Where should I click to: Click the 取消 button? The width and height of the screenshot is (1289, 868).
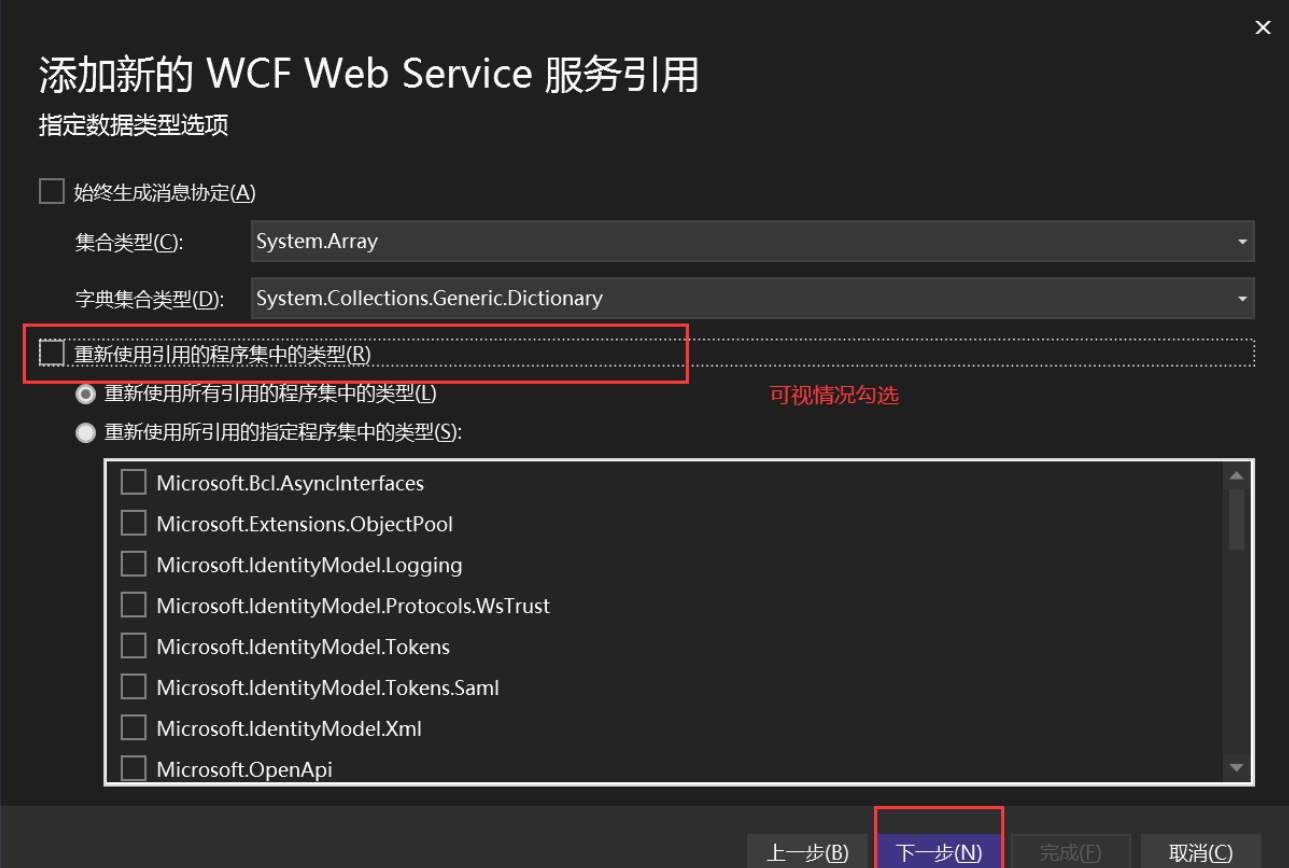coord(1201,853)
